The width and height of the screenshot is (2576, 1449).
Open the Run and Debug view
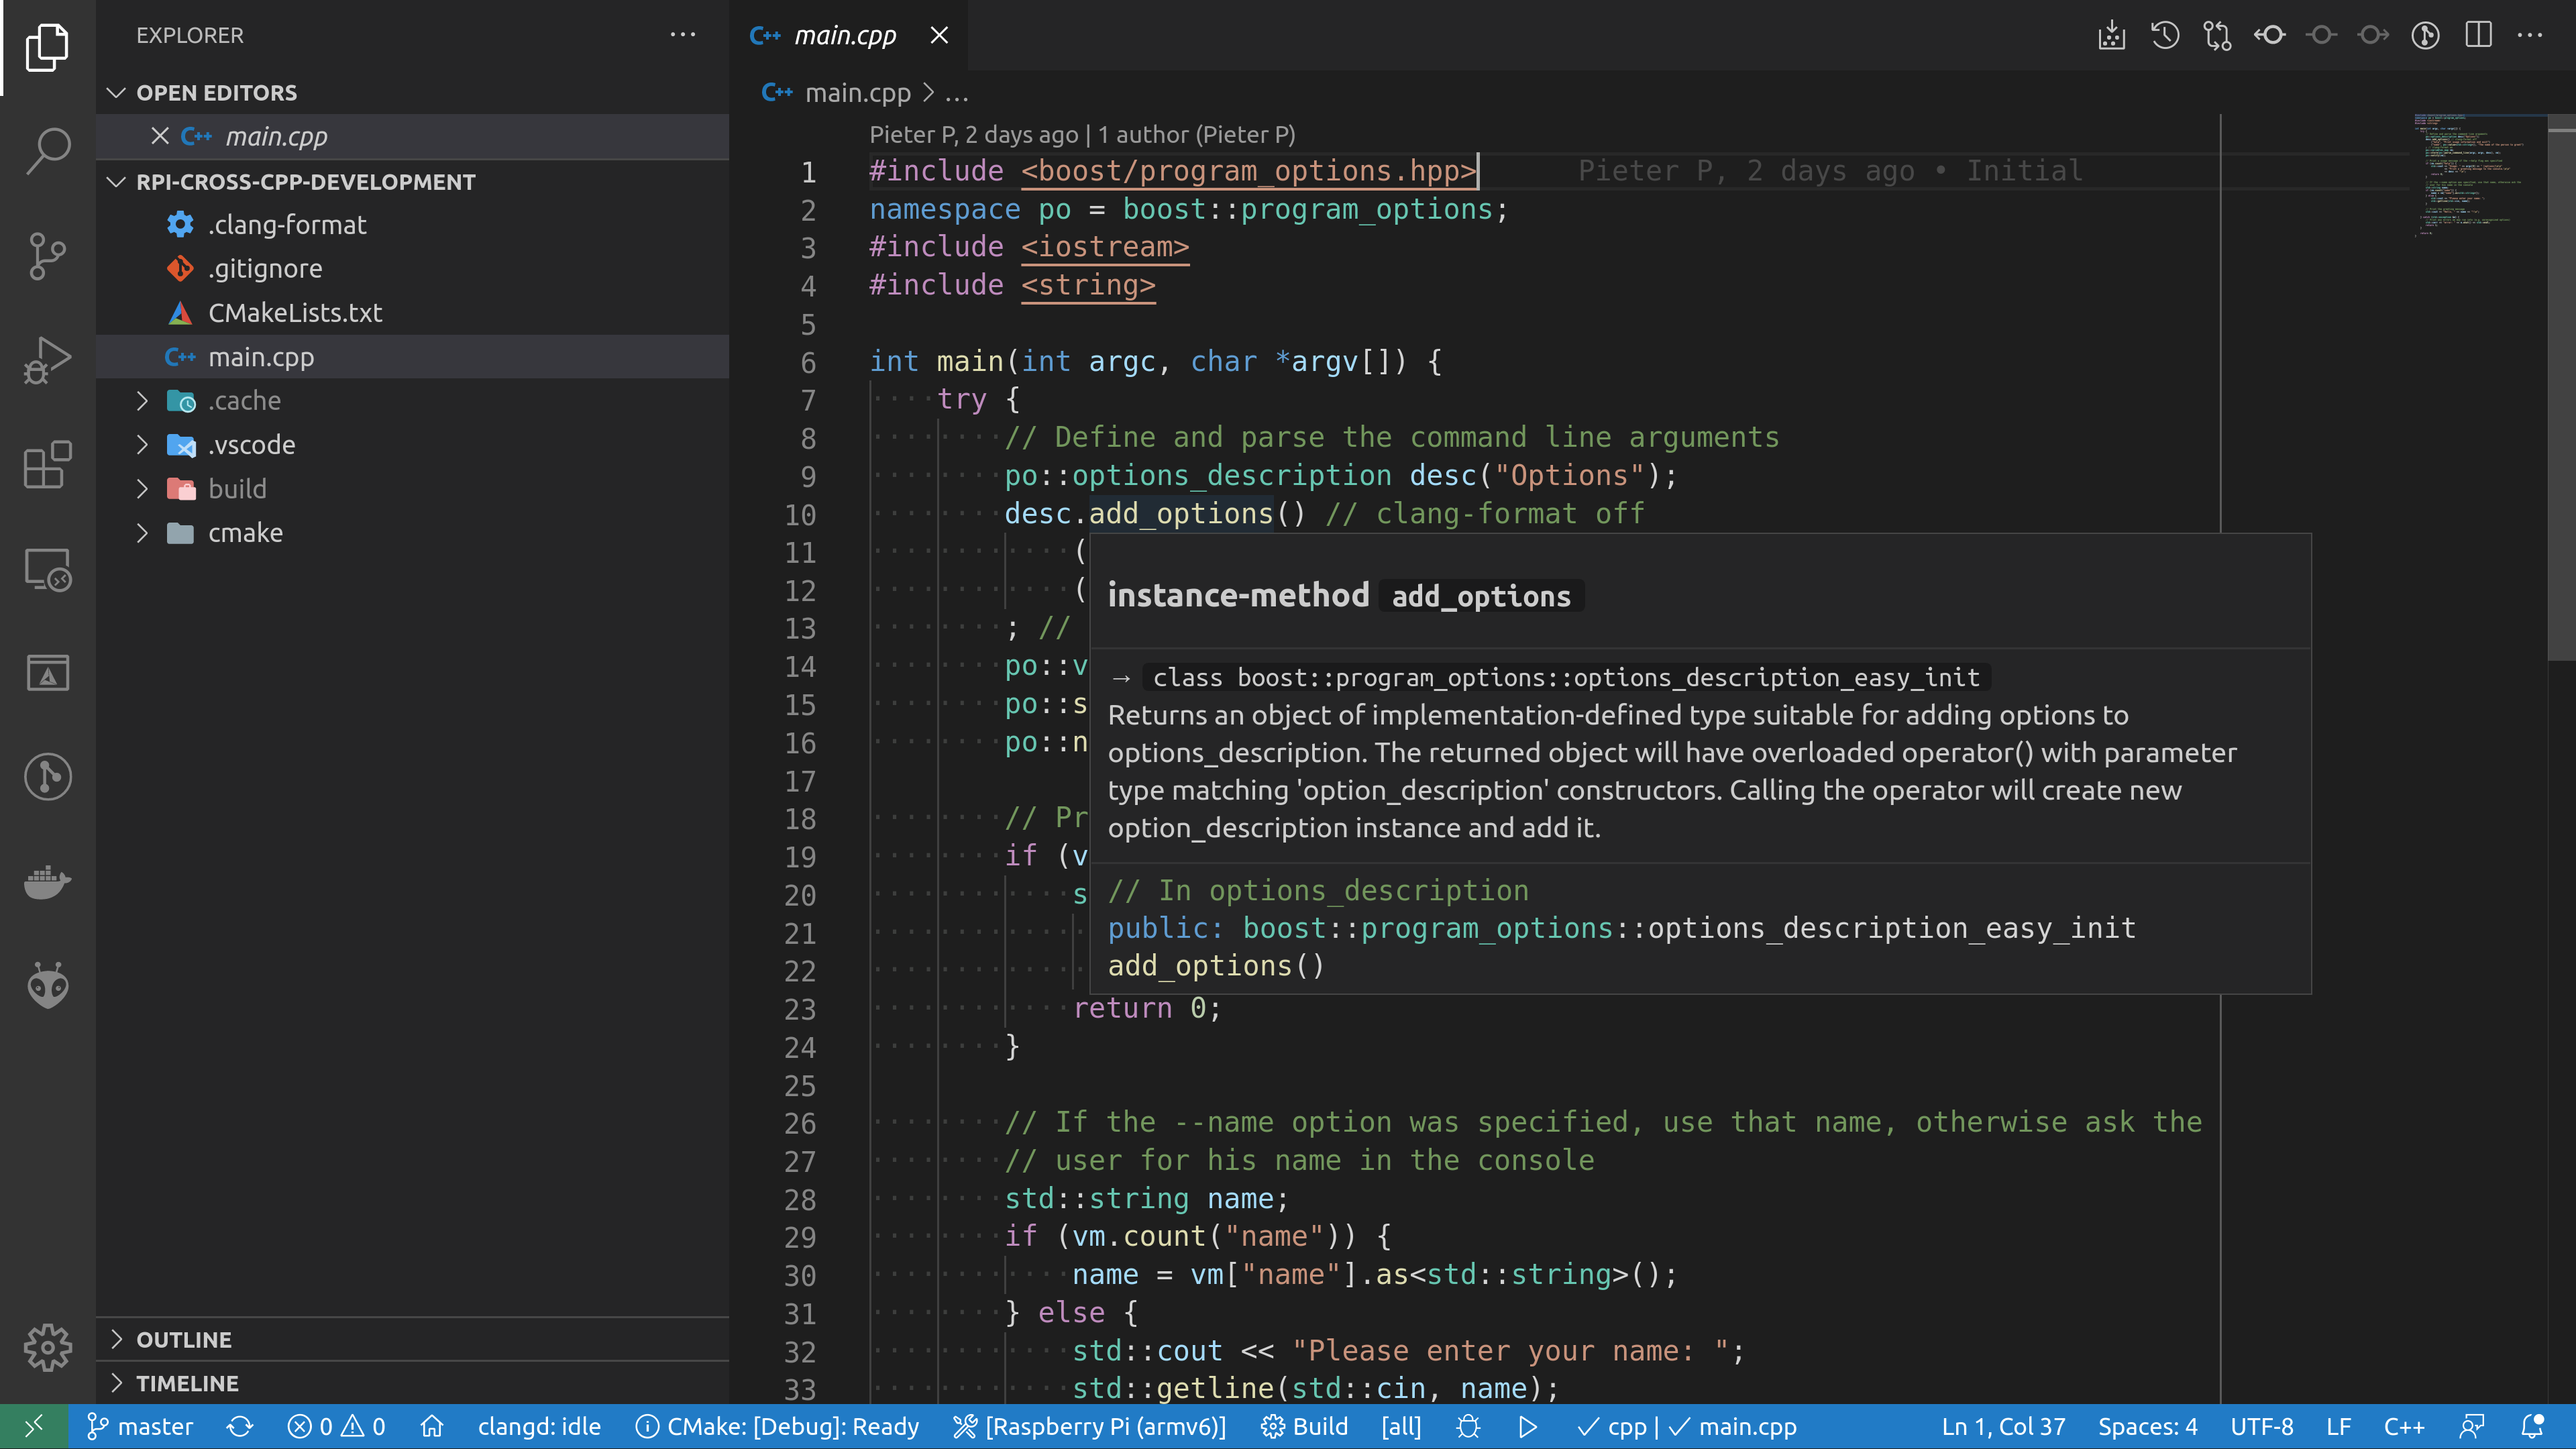(x=47, y=360)
